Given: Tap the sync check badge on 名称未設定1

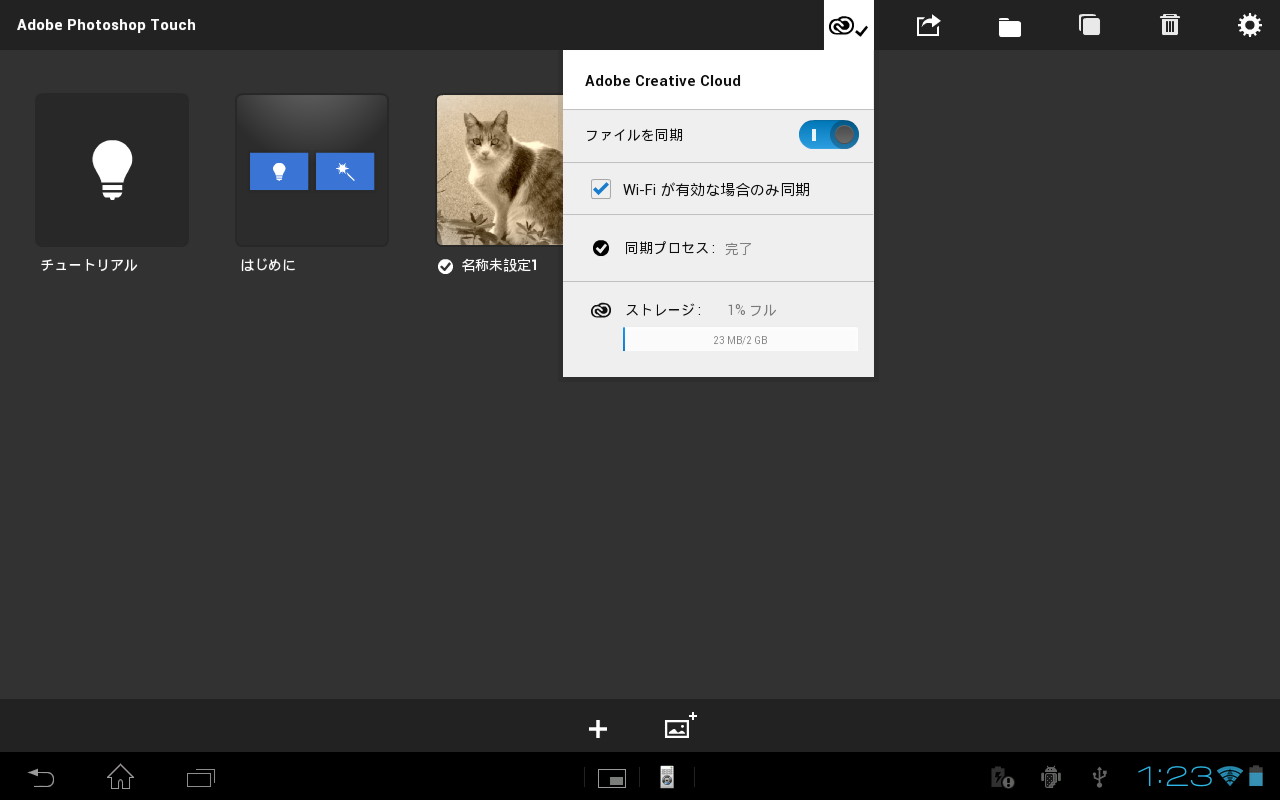Looking at the screenshot, I should [x=446, y=266].
